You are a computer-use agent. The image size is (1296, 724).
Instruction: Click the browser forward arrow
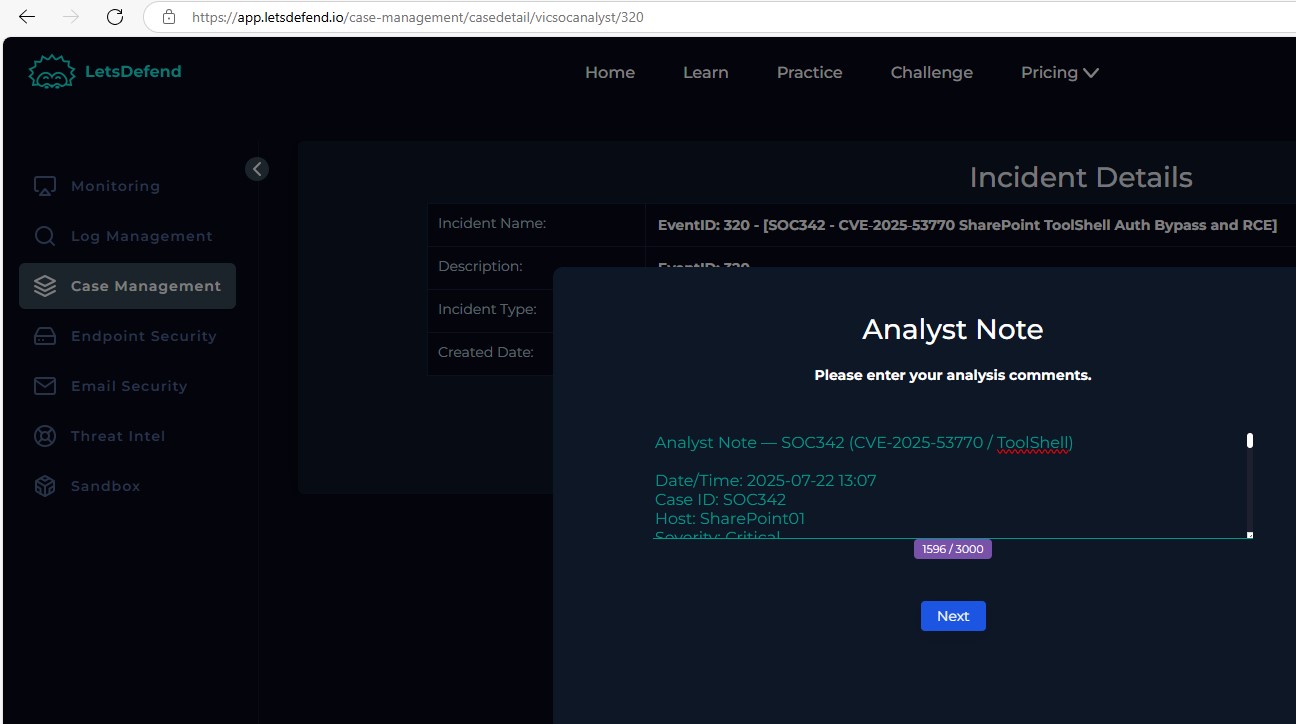point(71,17)
